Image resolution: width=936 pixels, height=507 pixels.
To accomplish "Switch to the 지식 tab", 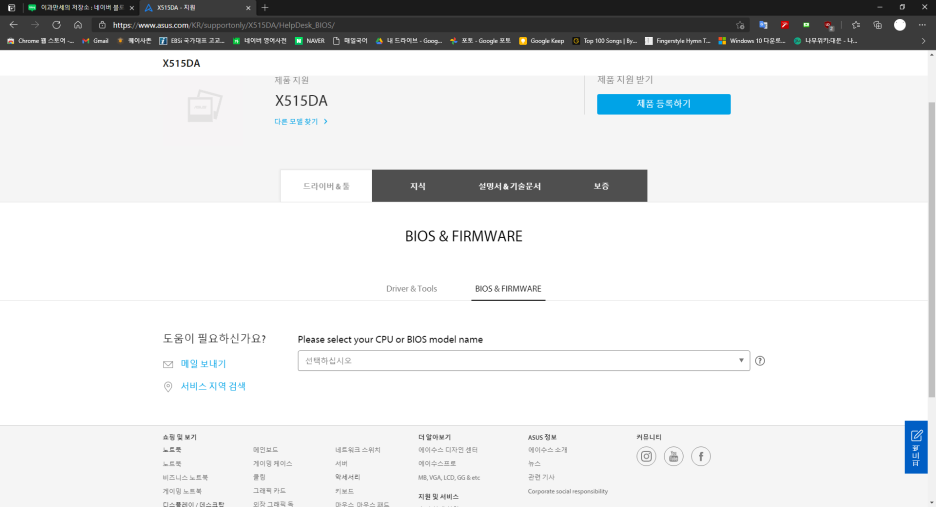I will tap(417, 186).
